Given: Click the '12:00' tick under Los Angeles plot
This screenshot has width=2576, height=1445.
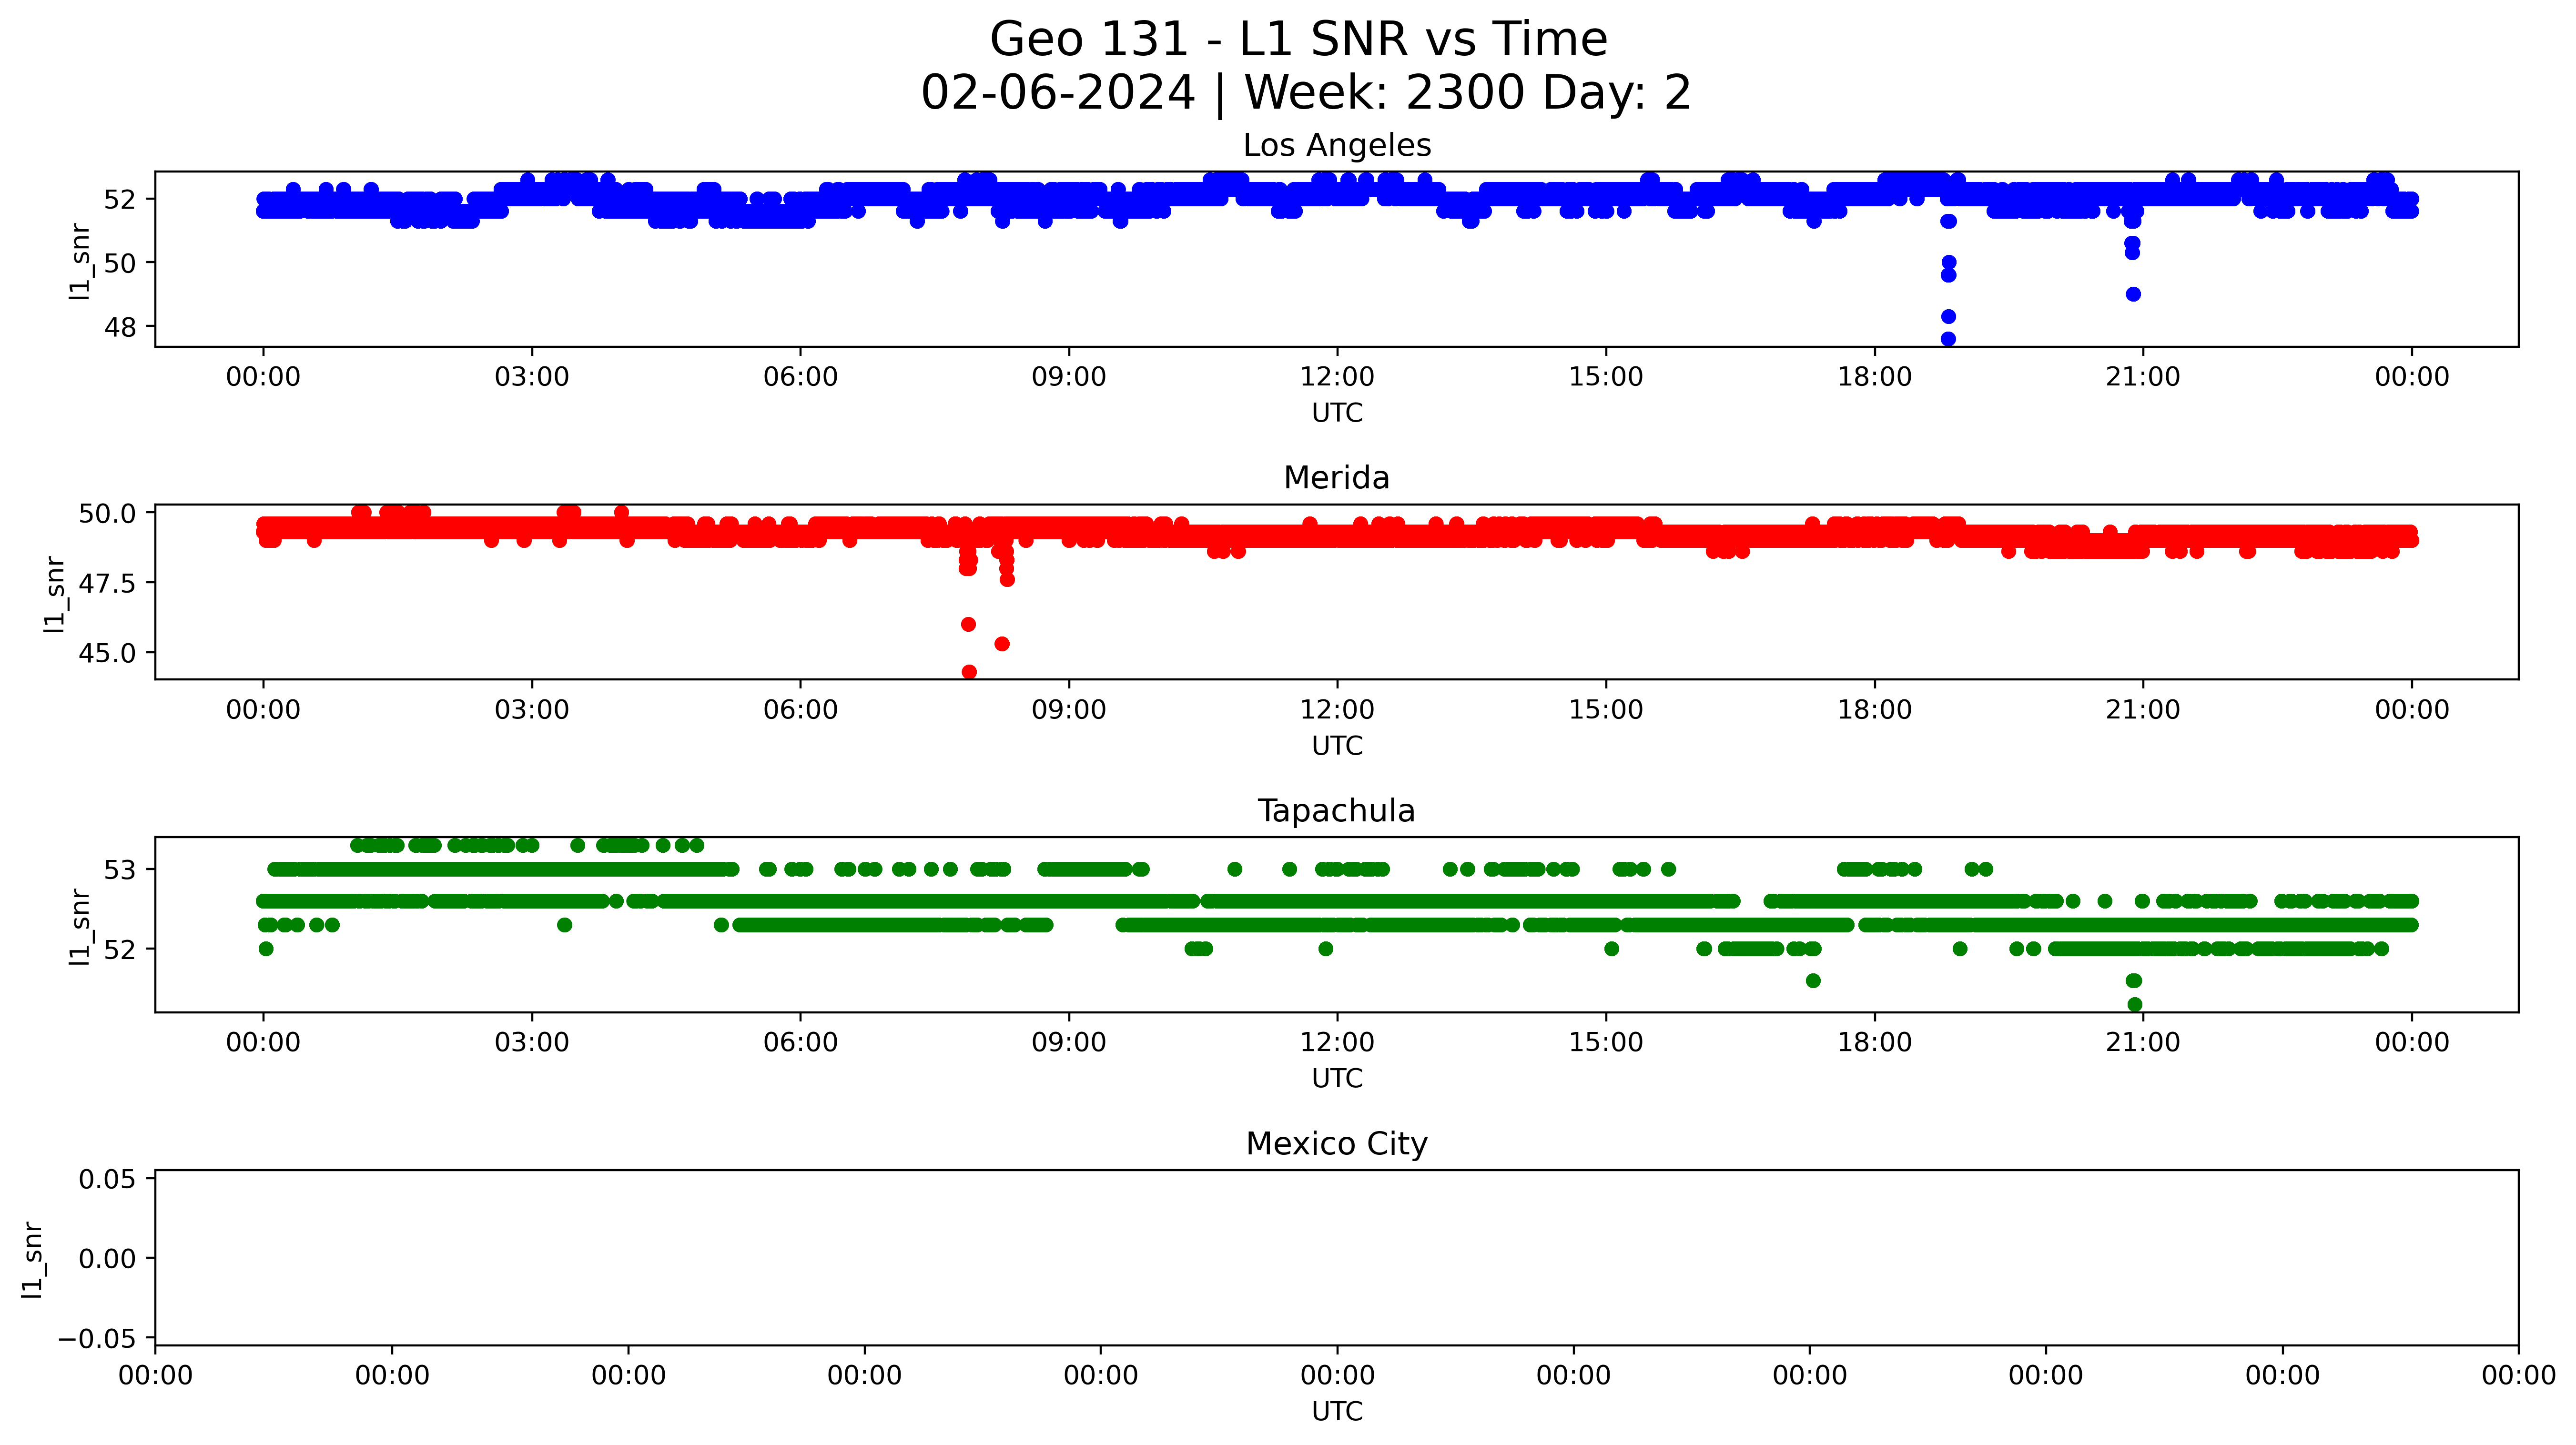Looking at the screenshot, I should click(1337, 377).
